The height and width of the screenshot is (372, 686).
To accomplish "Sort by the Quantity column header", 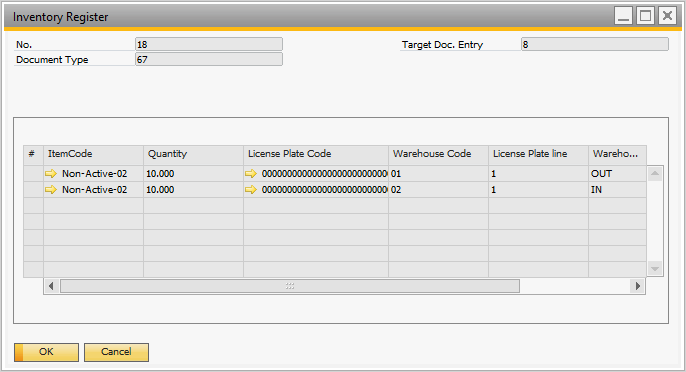I will click(193, 154).
